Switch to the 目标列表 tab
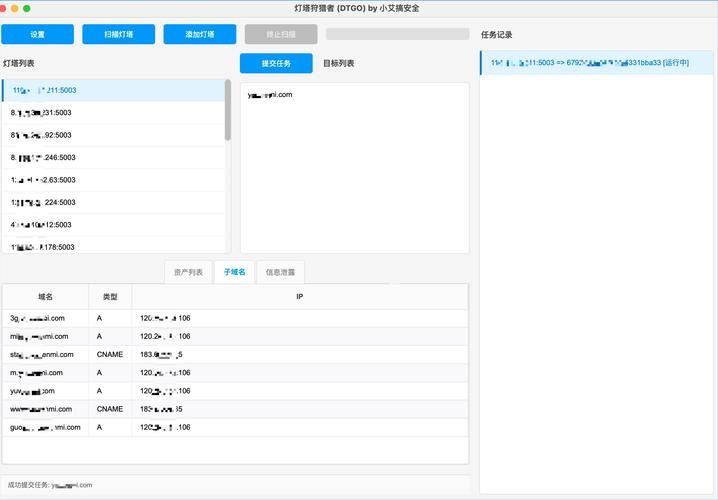Viewport: 718px width, 500px height. (338, 63)
